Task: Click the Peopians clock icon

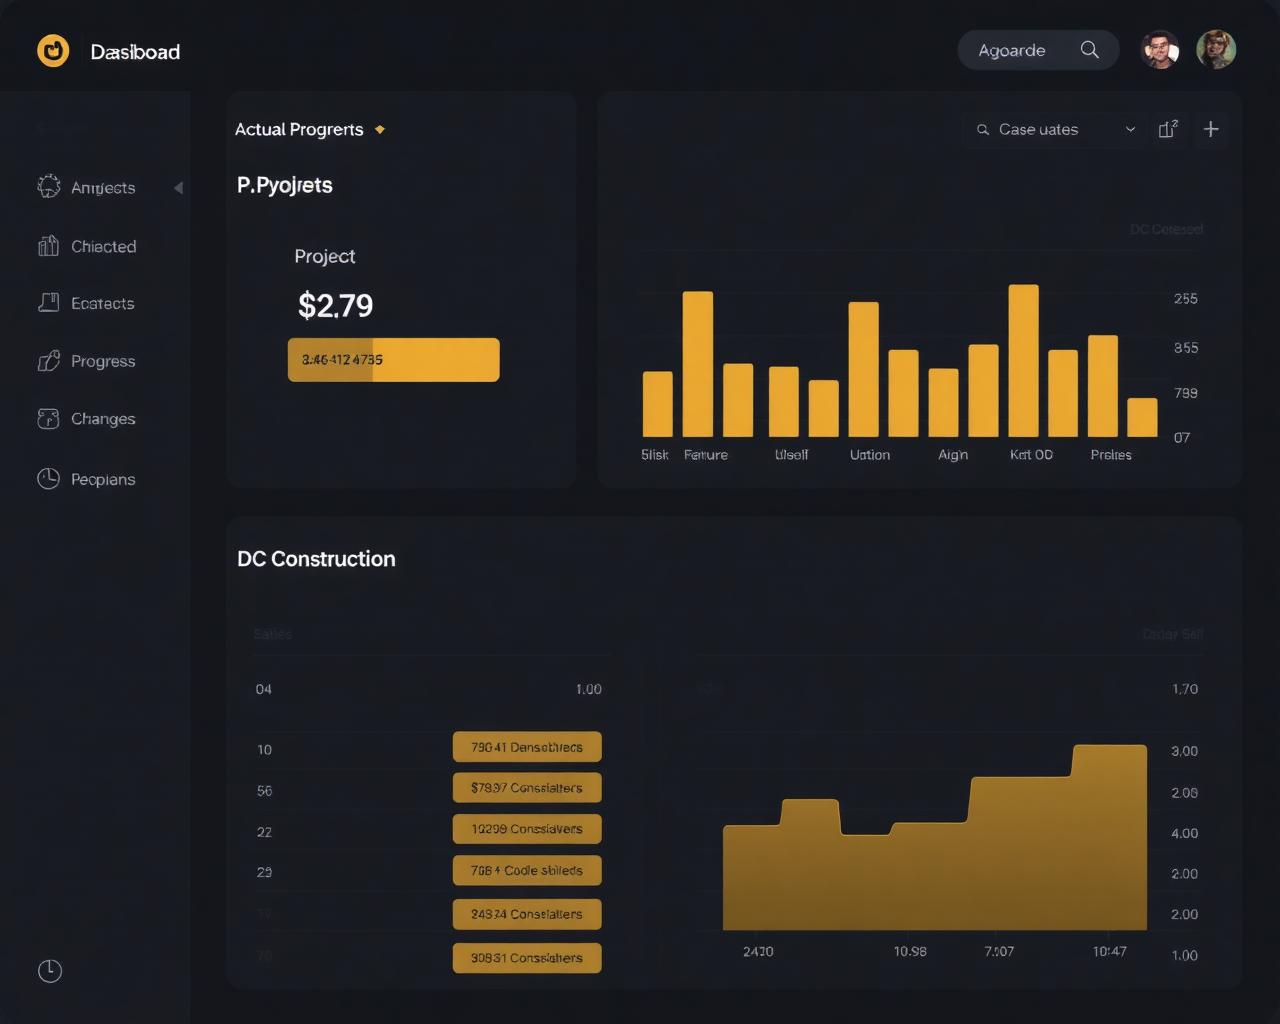Action: pyautogui.click(x=48, y=479)
